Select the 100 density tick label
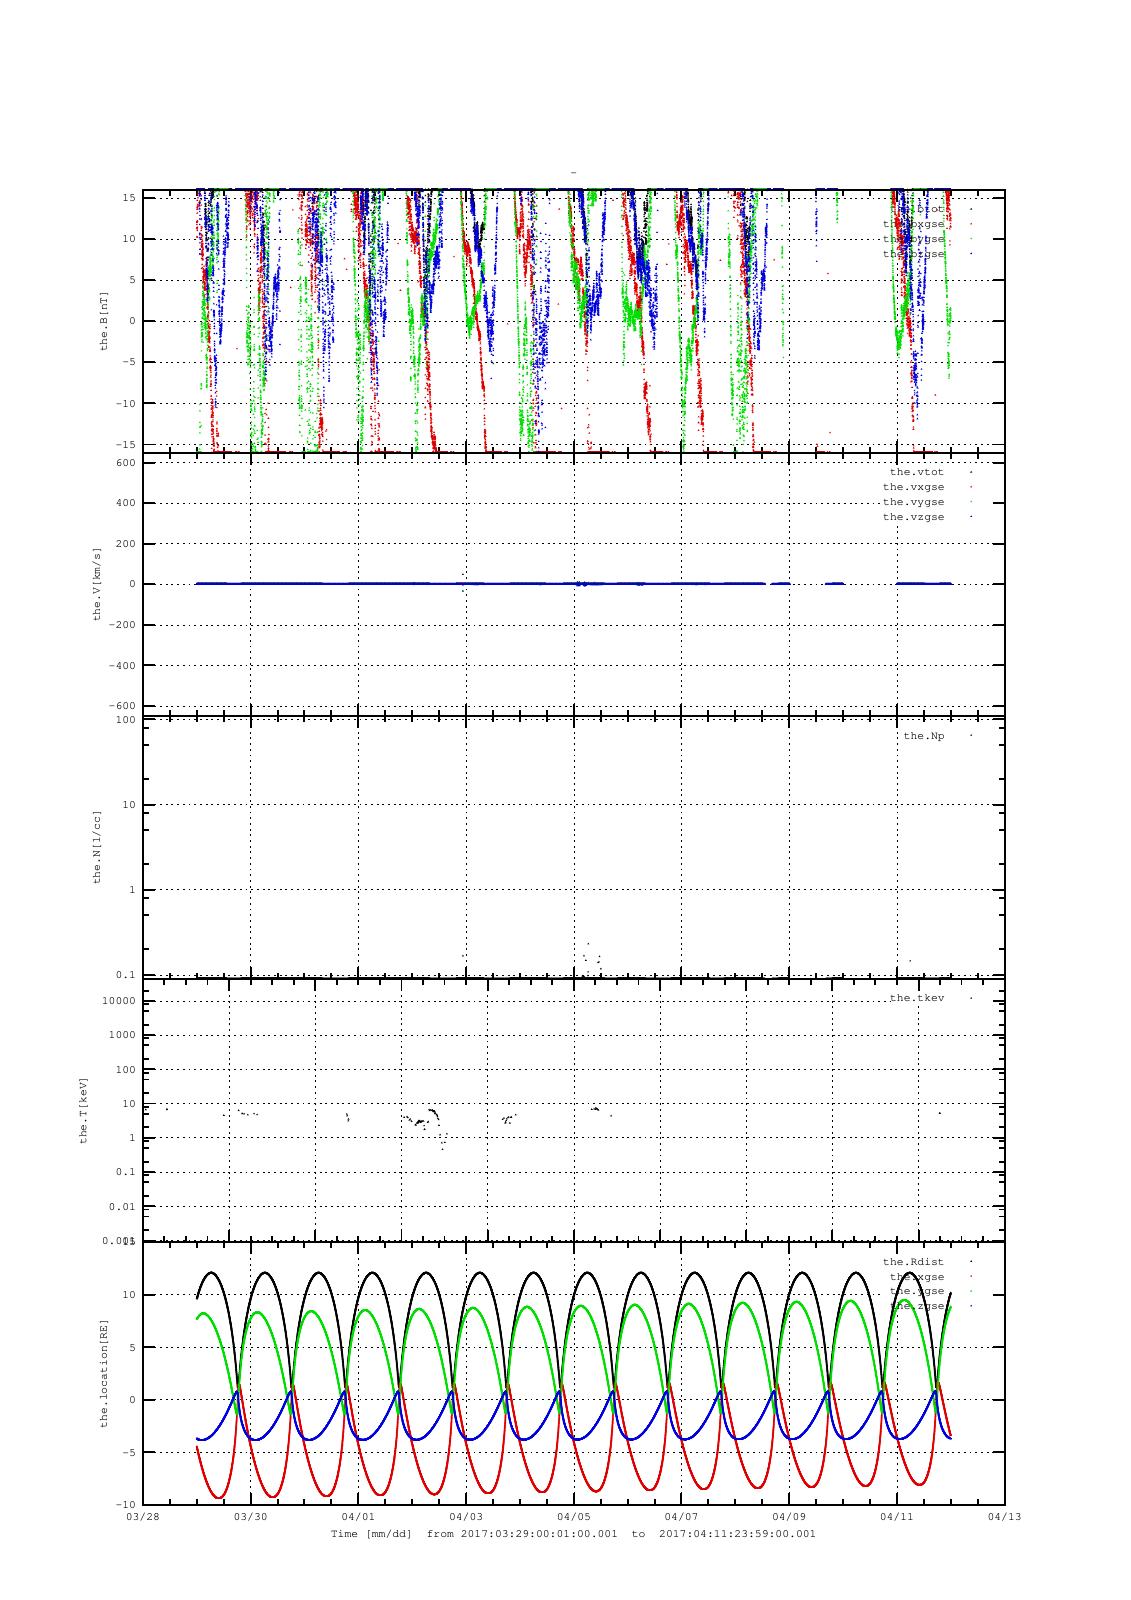This screenshot has width=1131, height=1600. [x=125, y=720]
